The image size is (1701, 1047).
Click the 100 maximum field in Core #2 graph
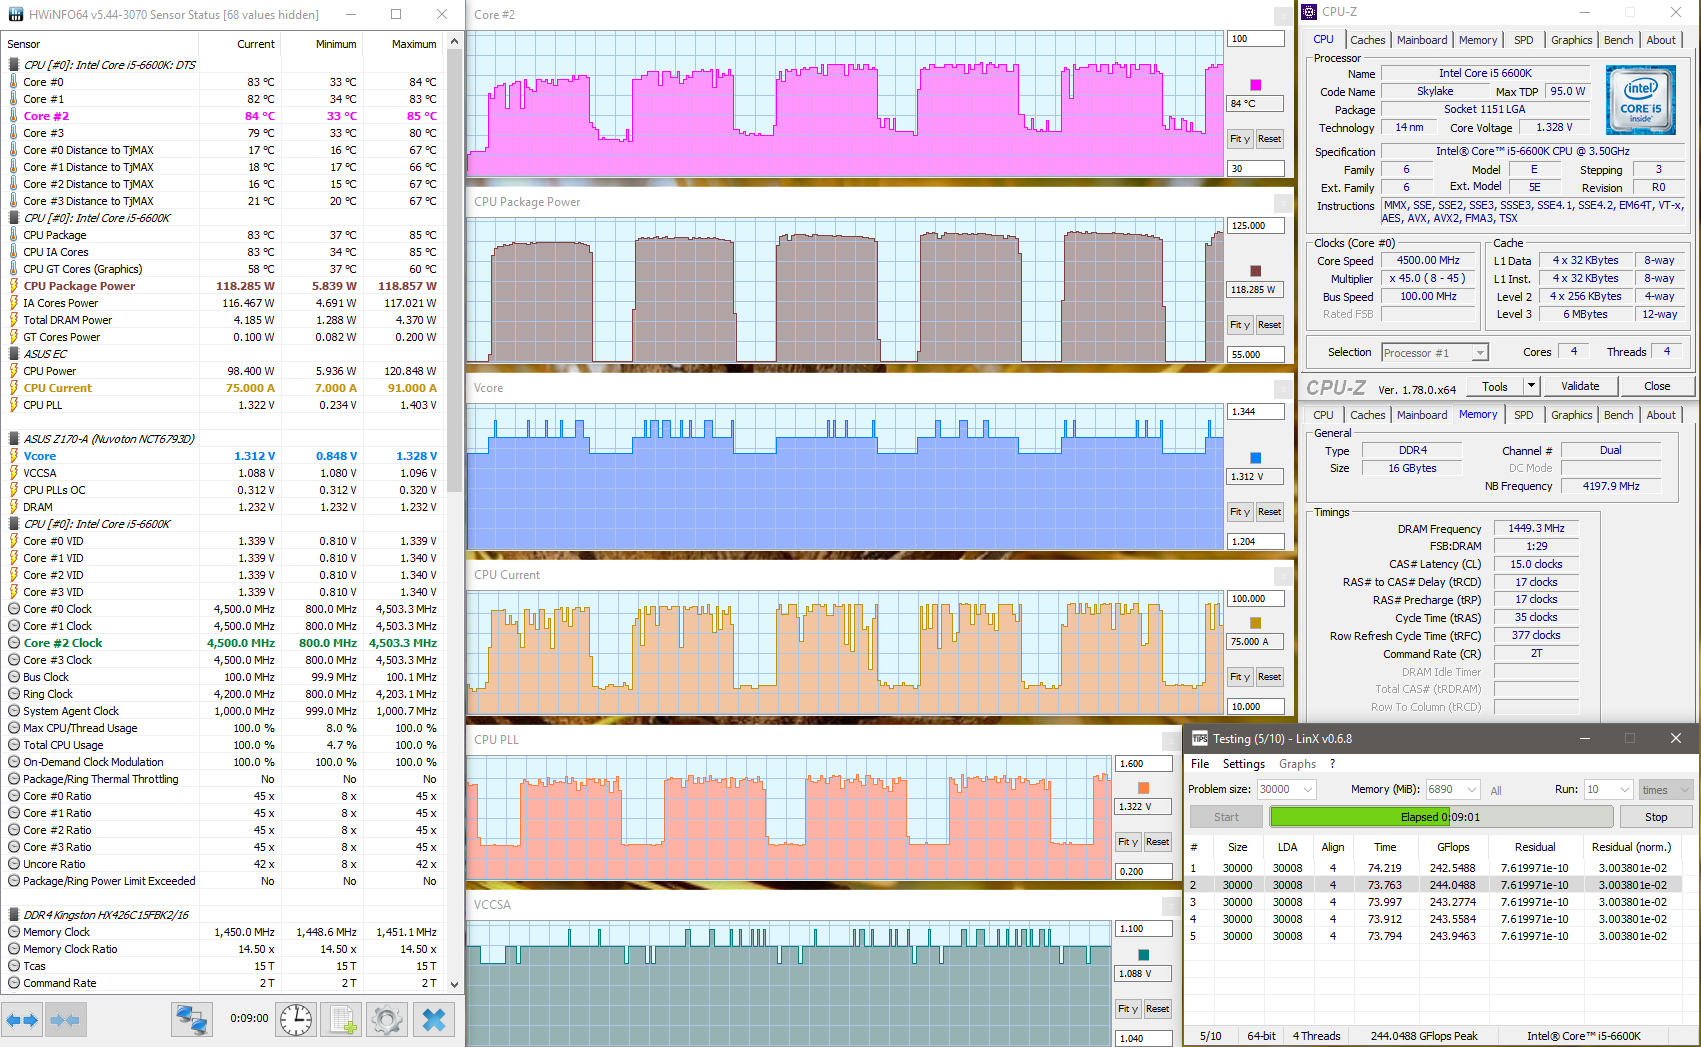coord(1256,39)
